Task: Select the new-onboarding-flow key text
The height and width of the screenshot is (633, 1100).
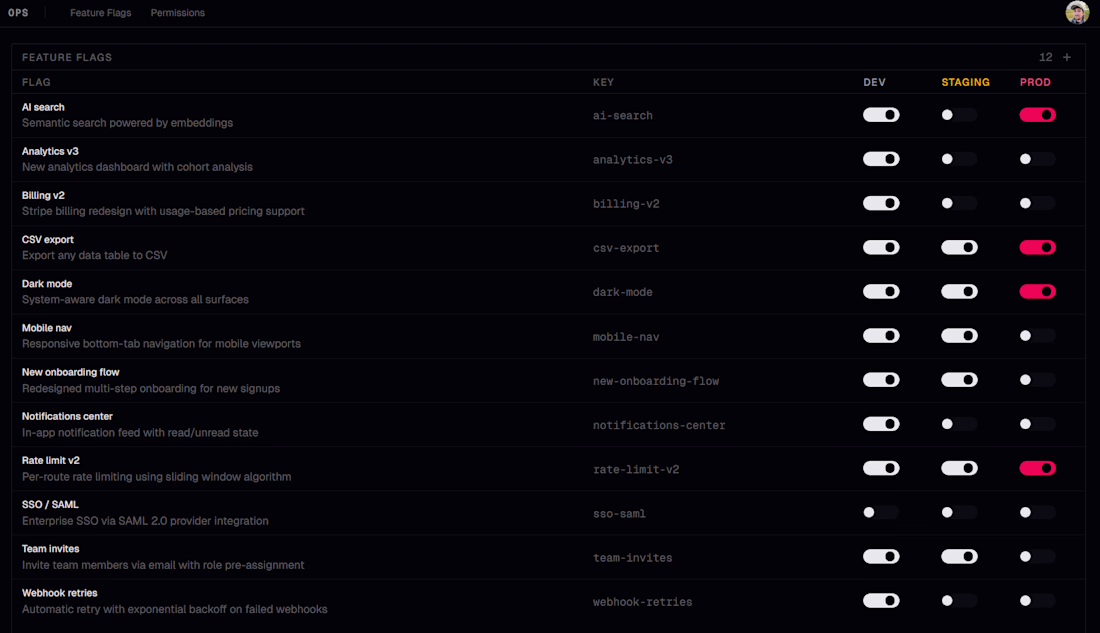Action: click(655, 381)
